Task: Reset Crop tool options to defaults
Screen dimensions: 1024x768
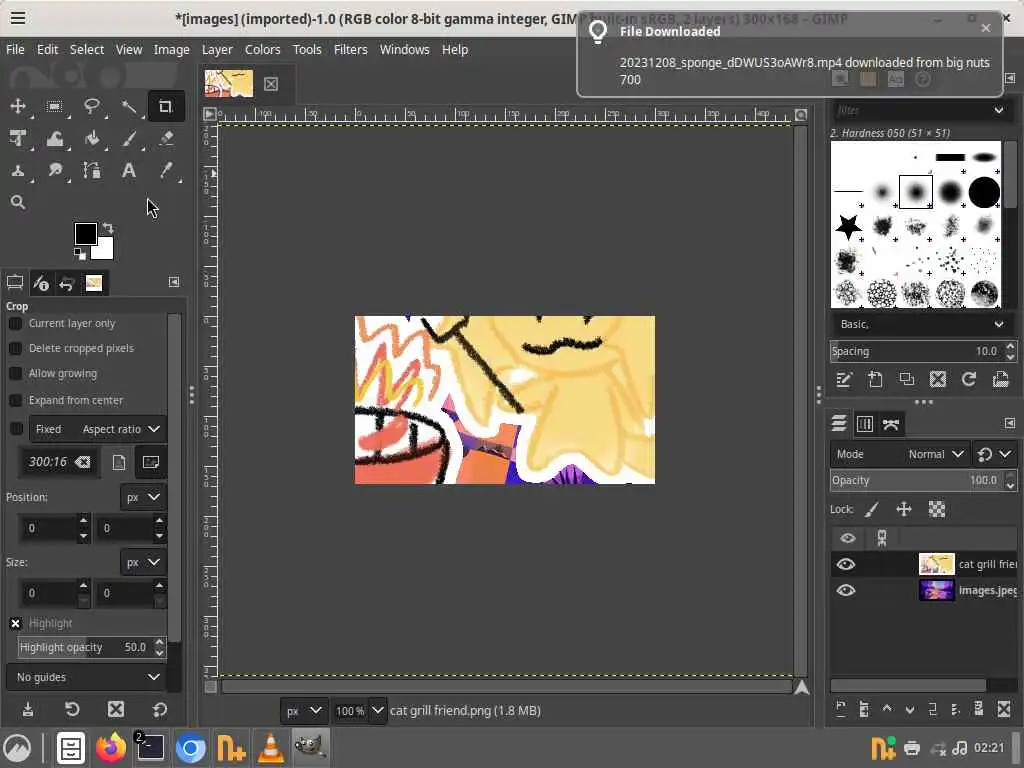Action: click(160, 709)
